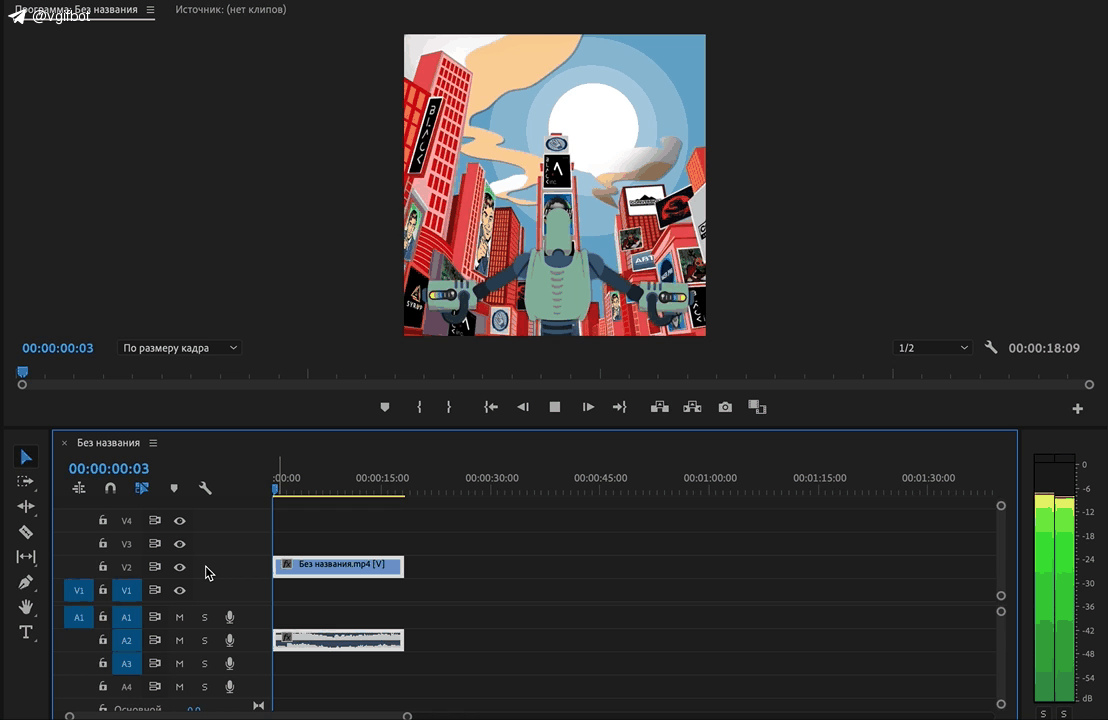
Task: Solo the A2 audio track
Action: [x=204, y=641]
